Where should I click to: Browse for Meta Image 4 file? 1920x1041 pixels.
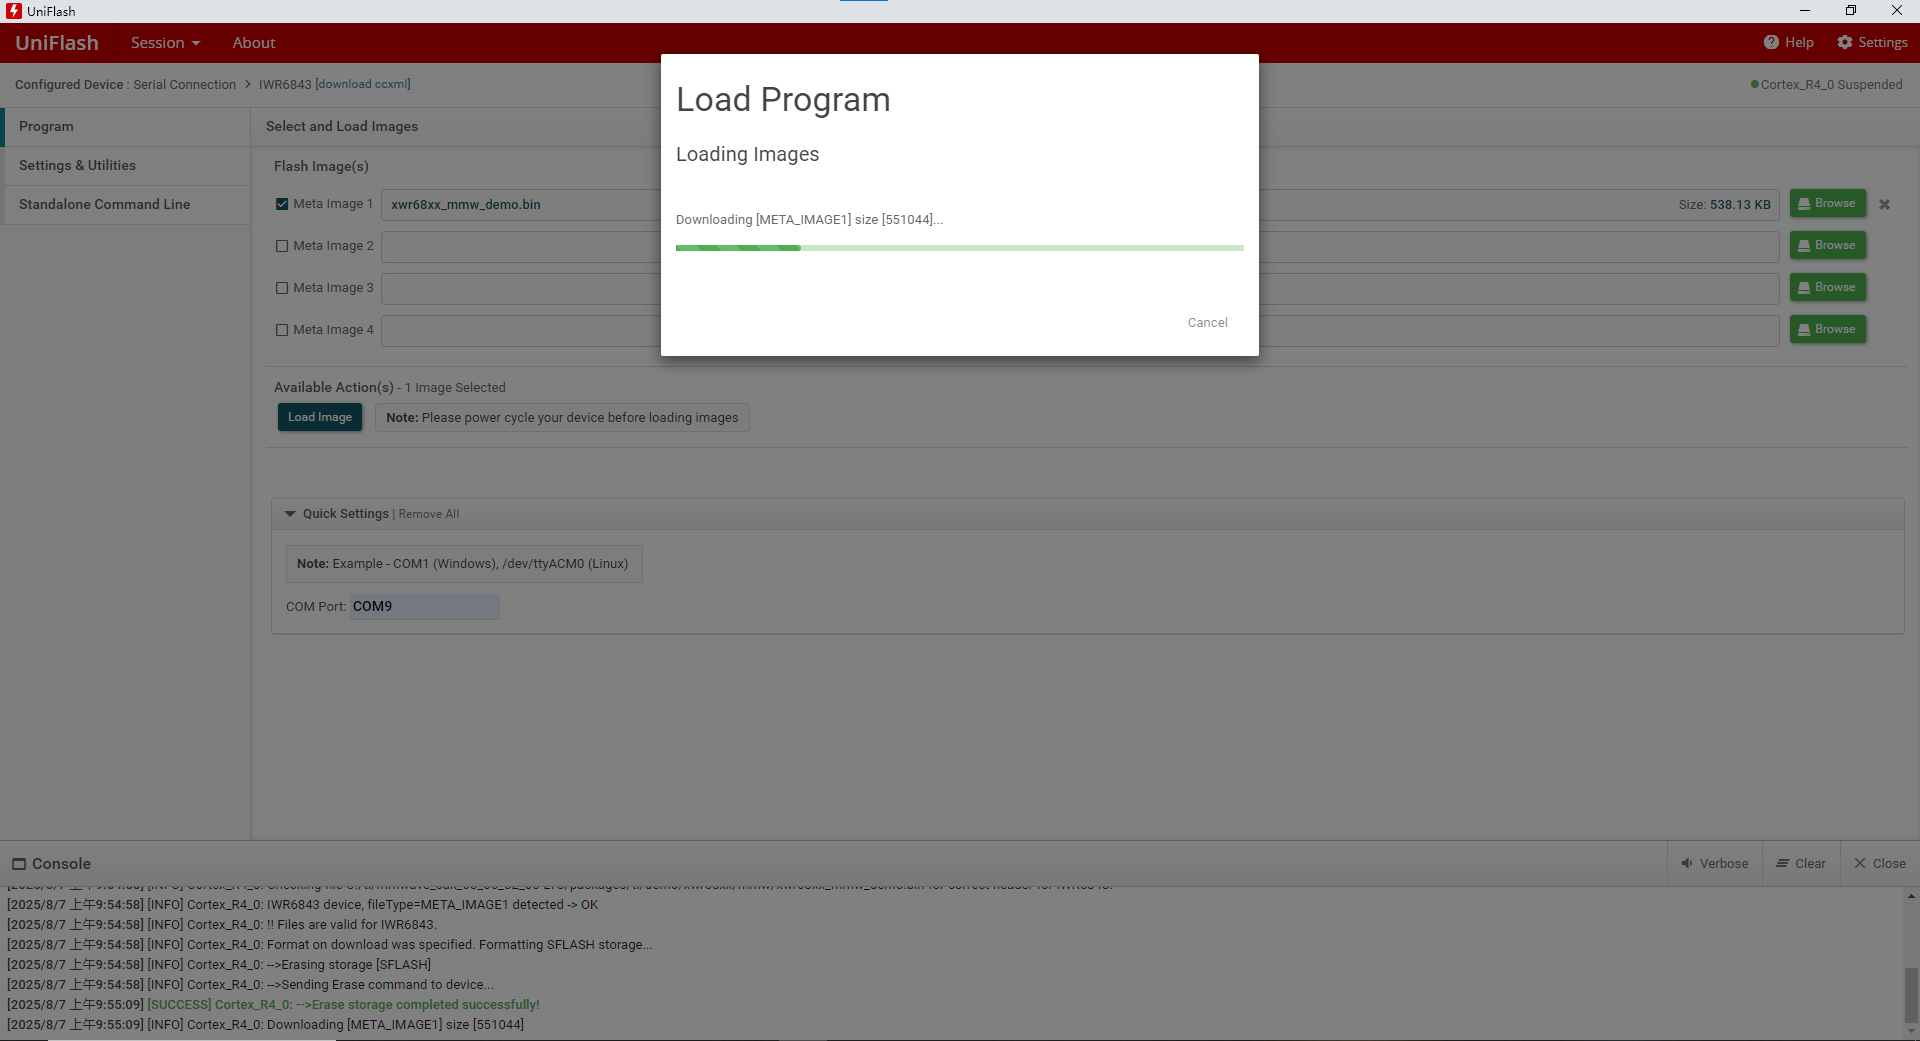tap(1827, 329)
